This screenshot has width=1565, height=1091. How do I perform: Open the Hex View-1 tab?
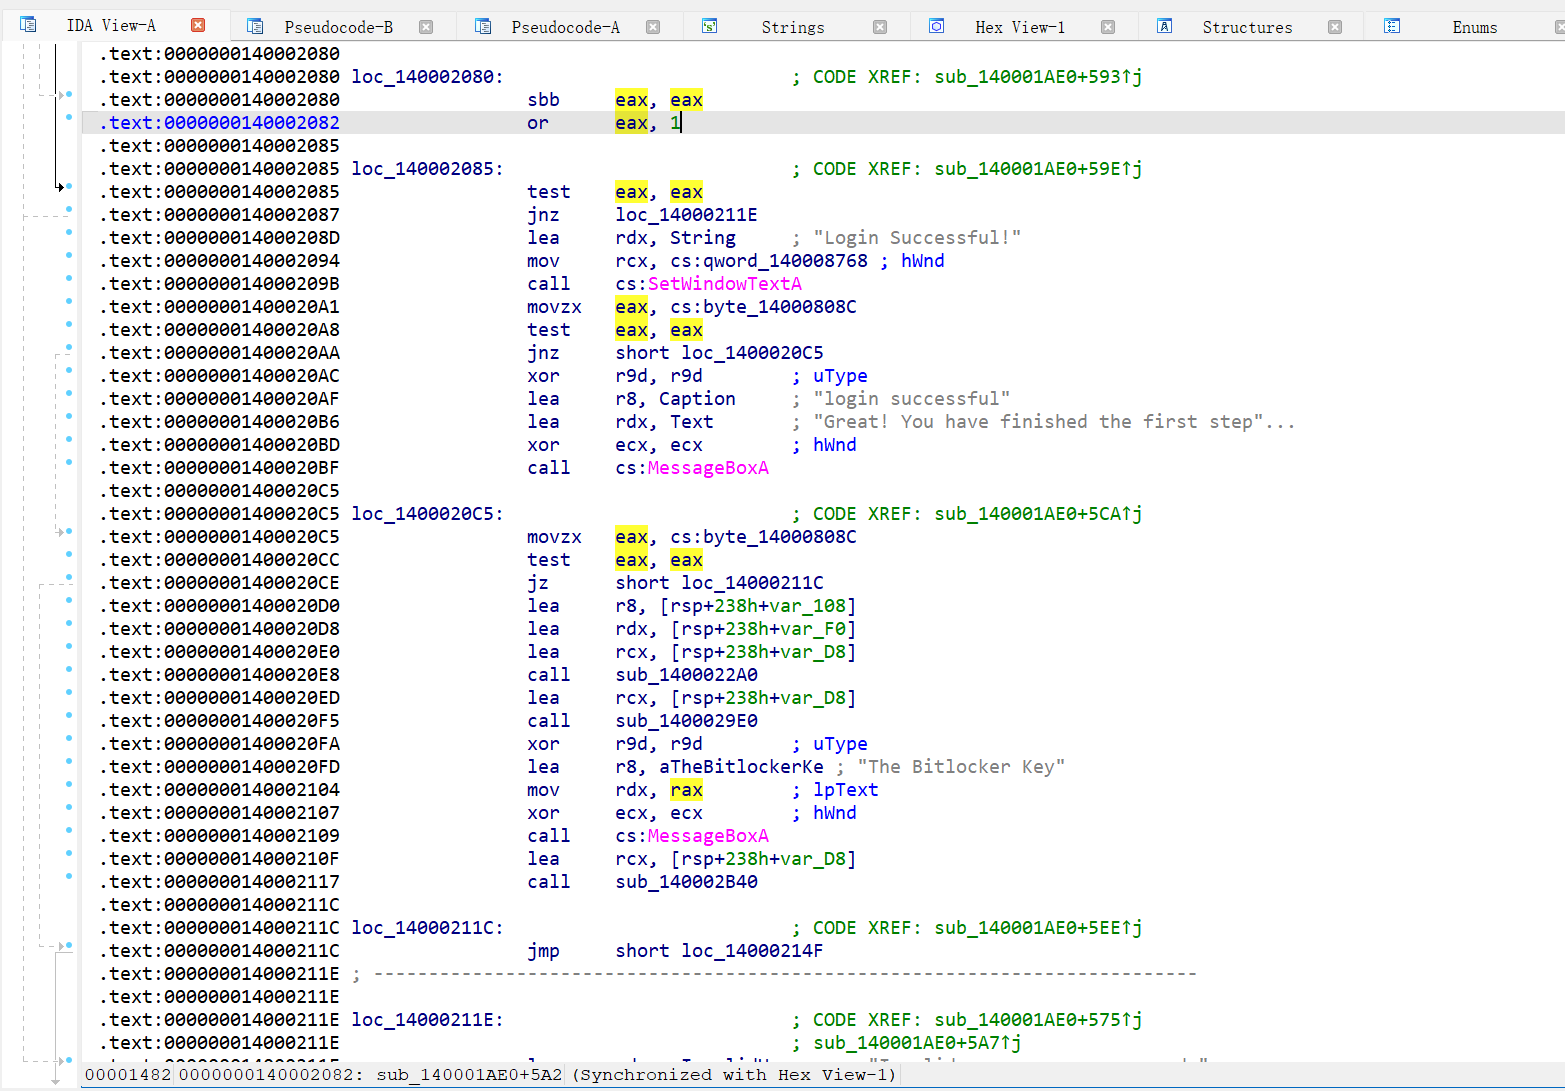pos(1019,27)
